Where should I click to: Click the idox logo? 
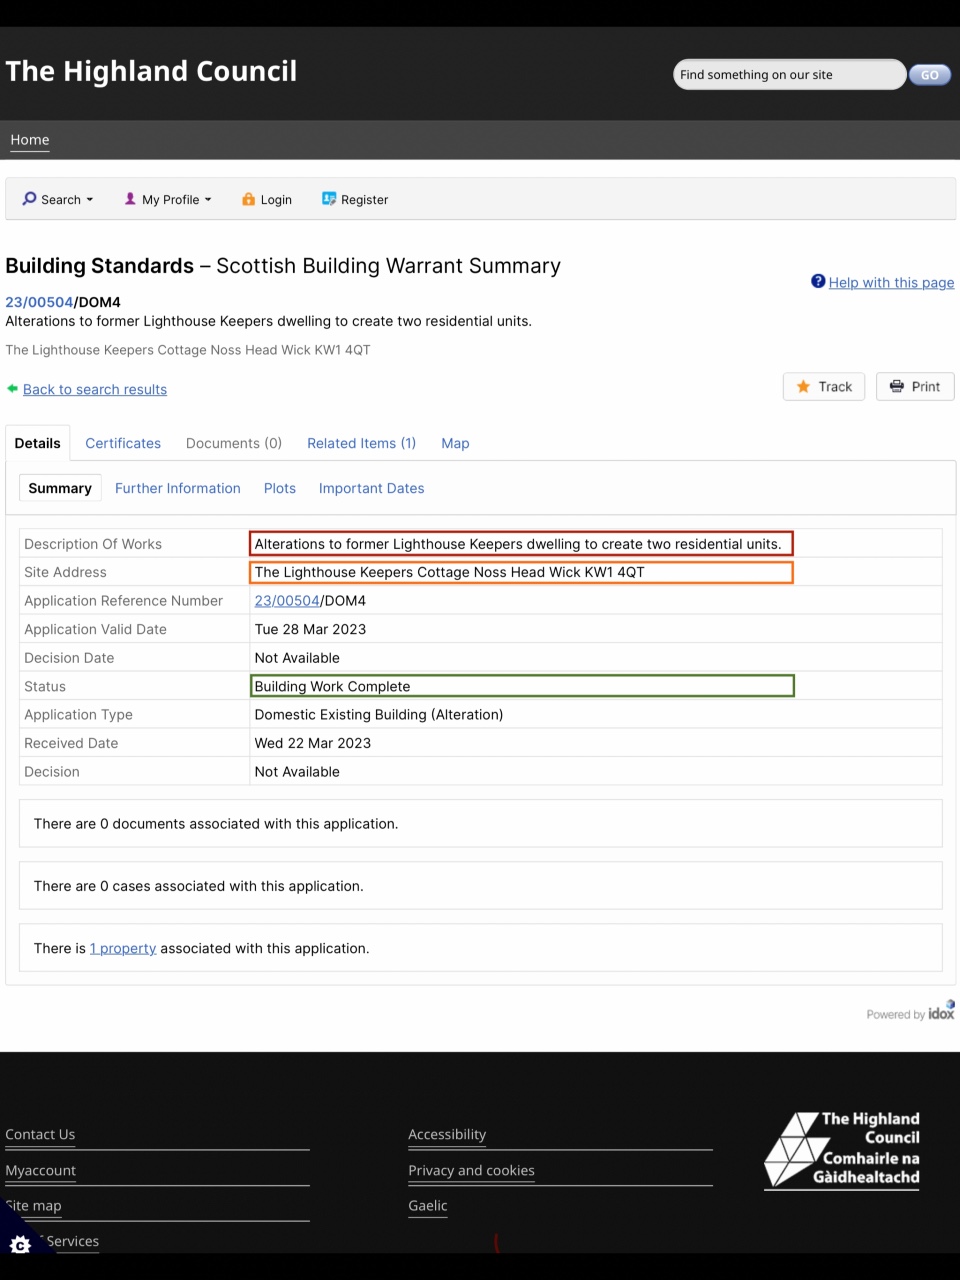point(941,1011)
